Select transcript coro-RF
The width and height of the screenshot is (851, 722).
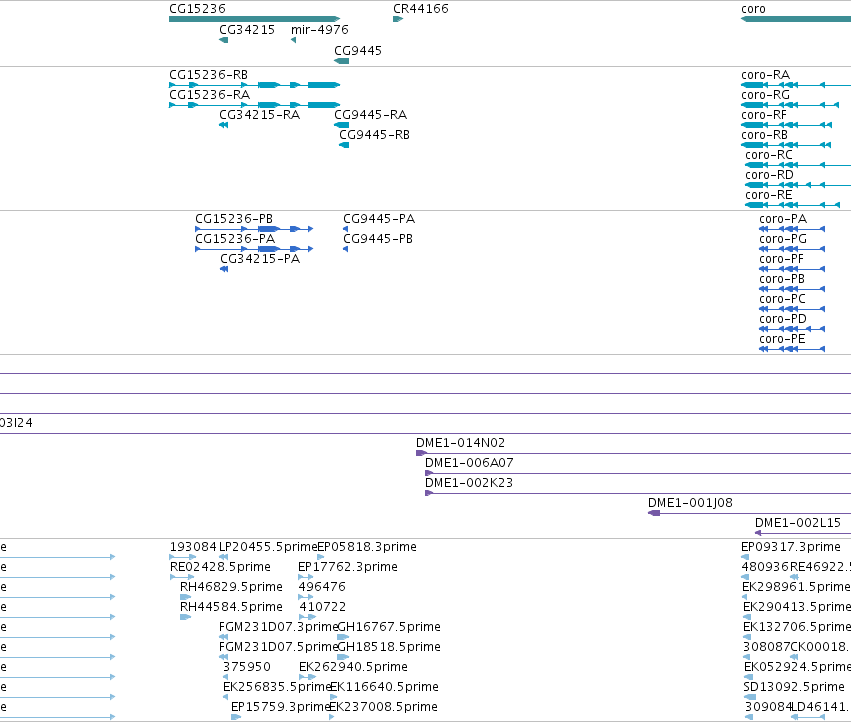click(786, 125)
